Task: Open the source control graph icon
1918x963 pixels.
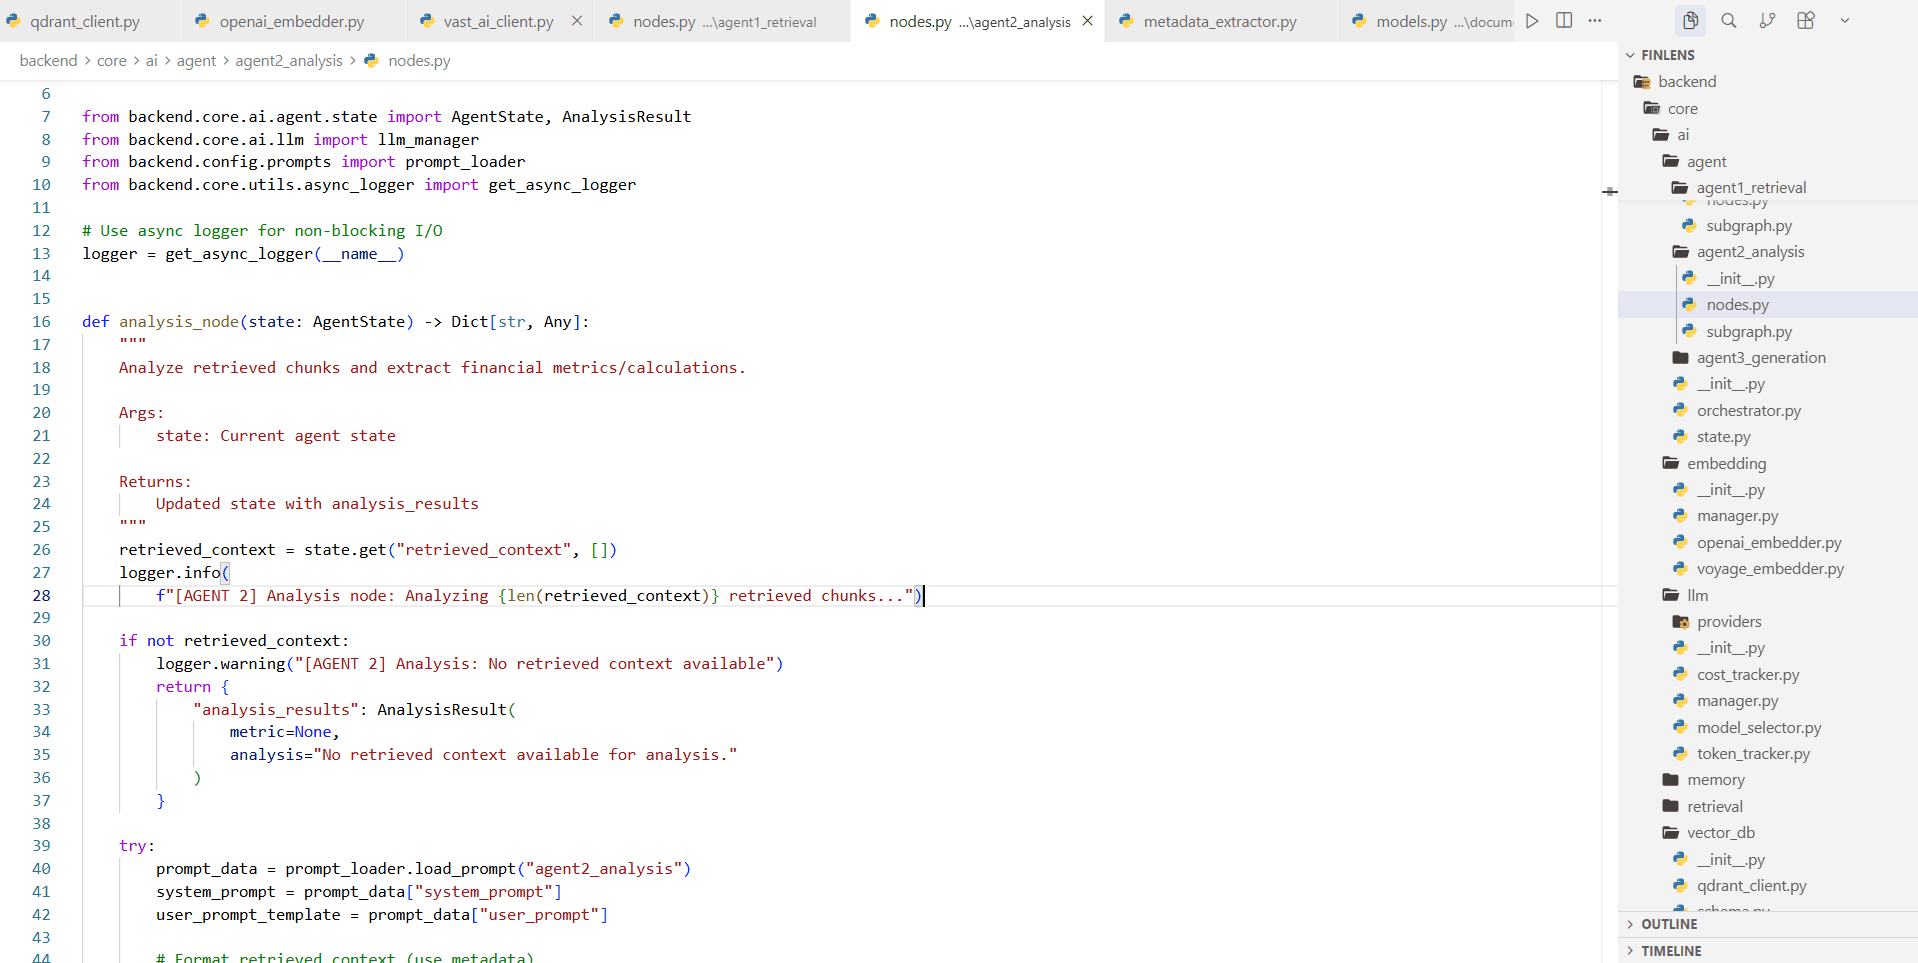Action: [1767, 20]
